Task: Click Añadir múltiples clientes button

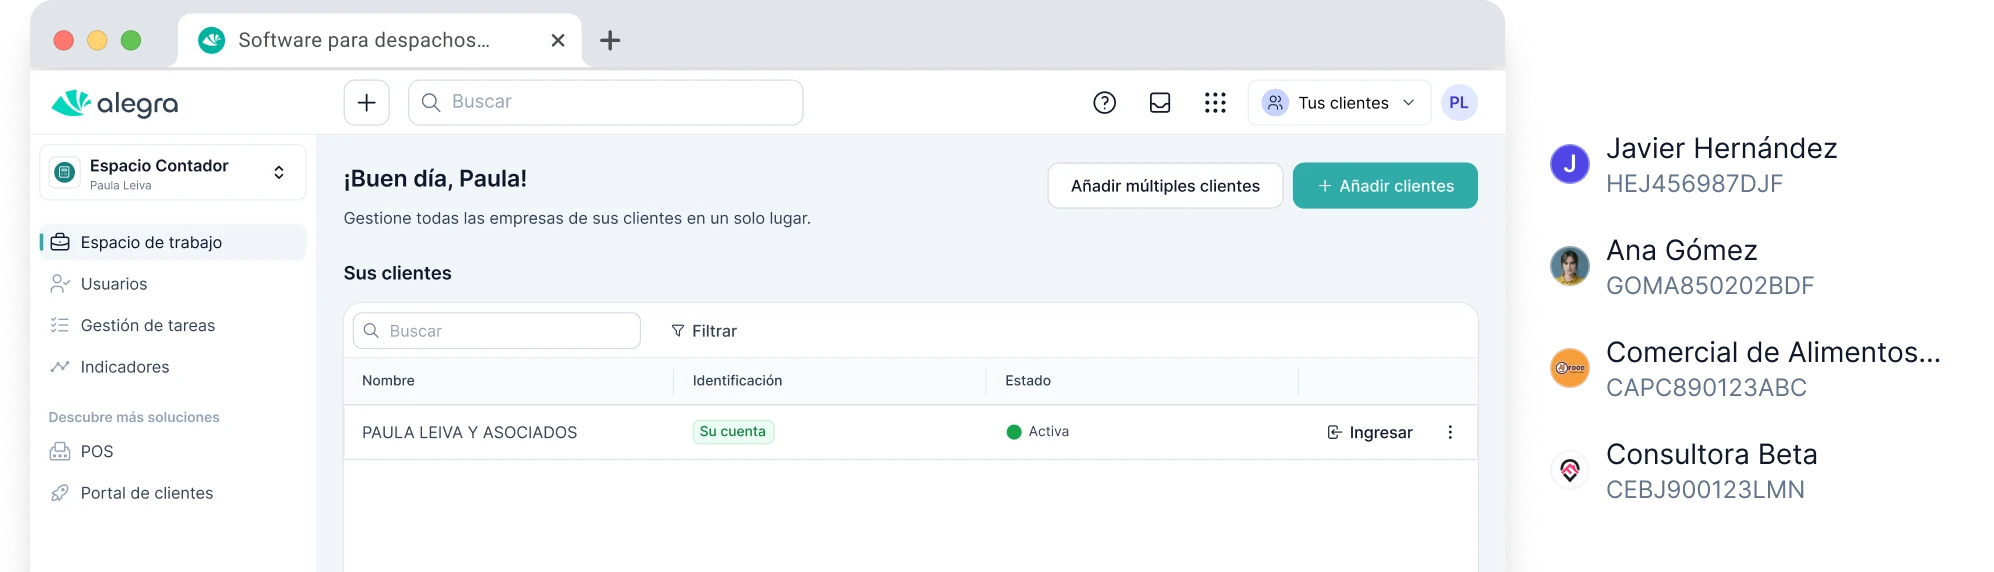Action: [1165, 186]
